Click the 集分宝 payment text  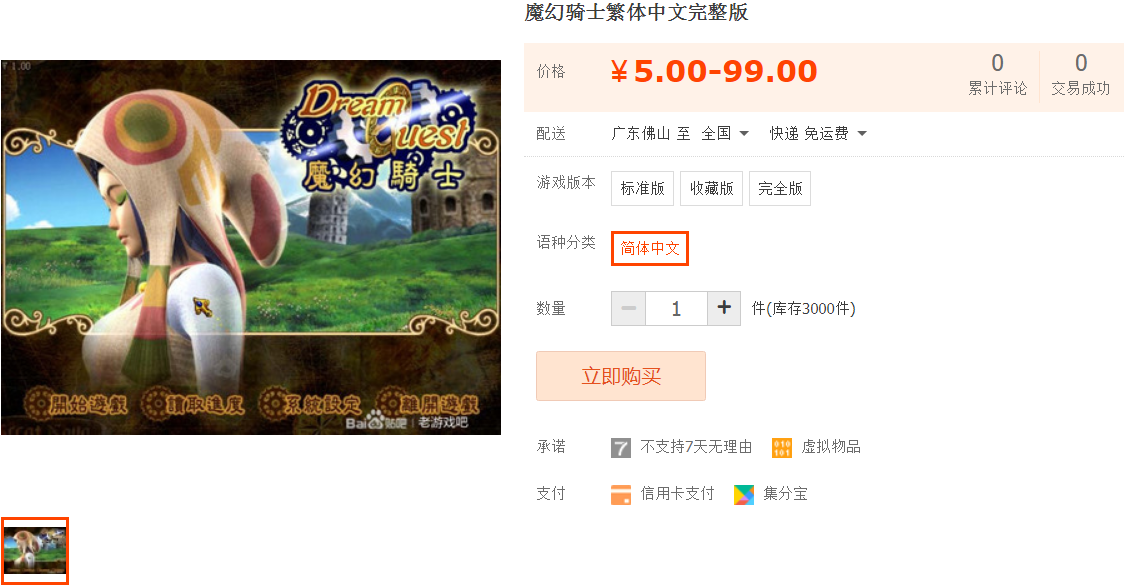point(785,494)
